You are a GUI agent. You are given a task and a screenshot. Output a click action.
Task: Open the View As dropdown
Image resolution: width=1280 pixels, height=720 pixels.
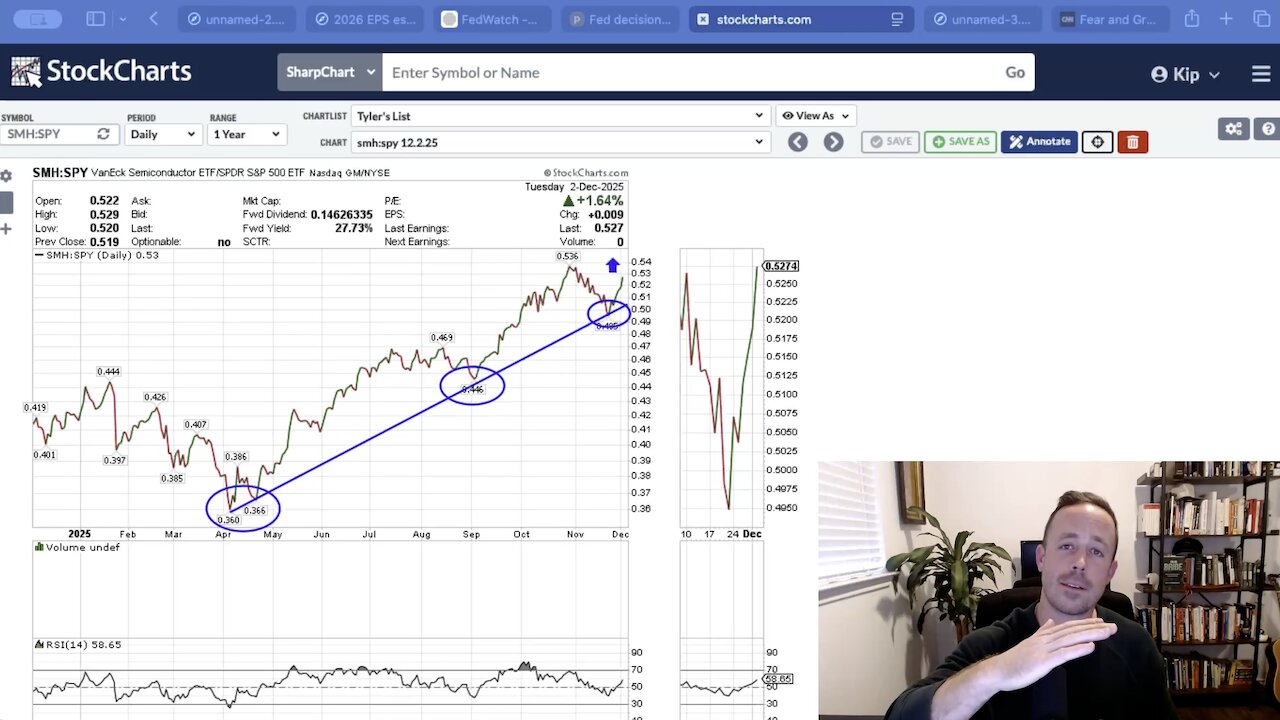pos(815,116)
